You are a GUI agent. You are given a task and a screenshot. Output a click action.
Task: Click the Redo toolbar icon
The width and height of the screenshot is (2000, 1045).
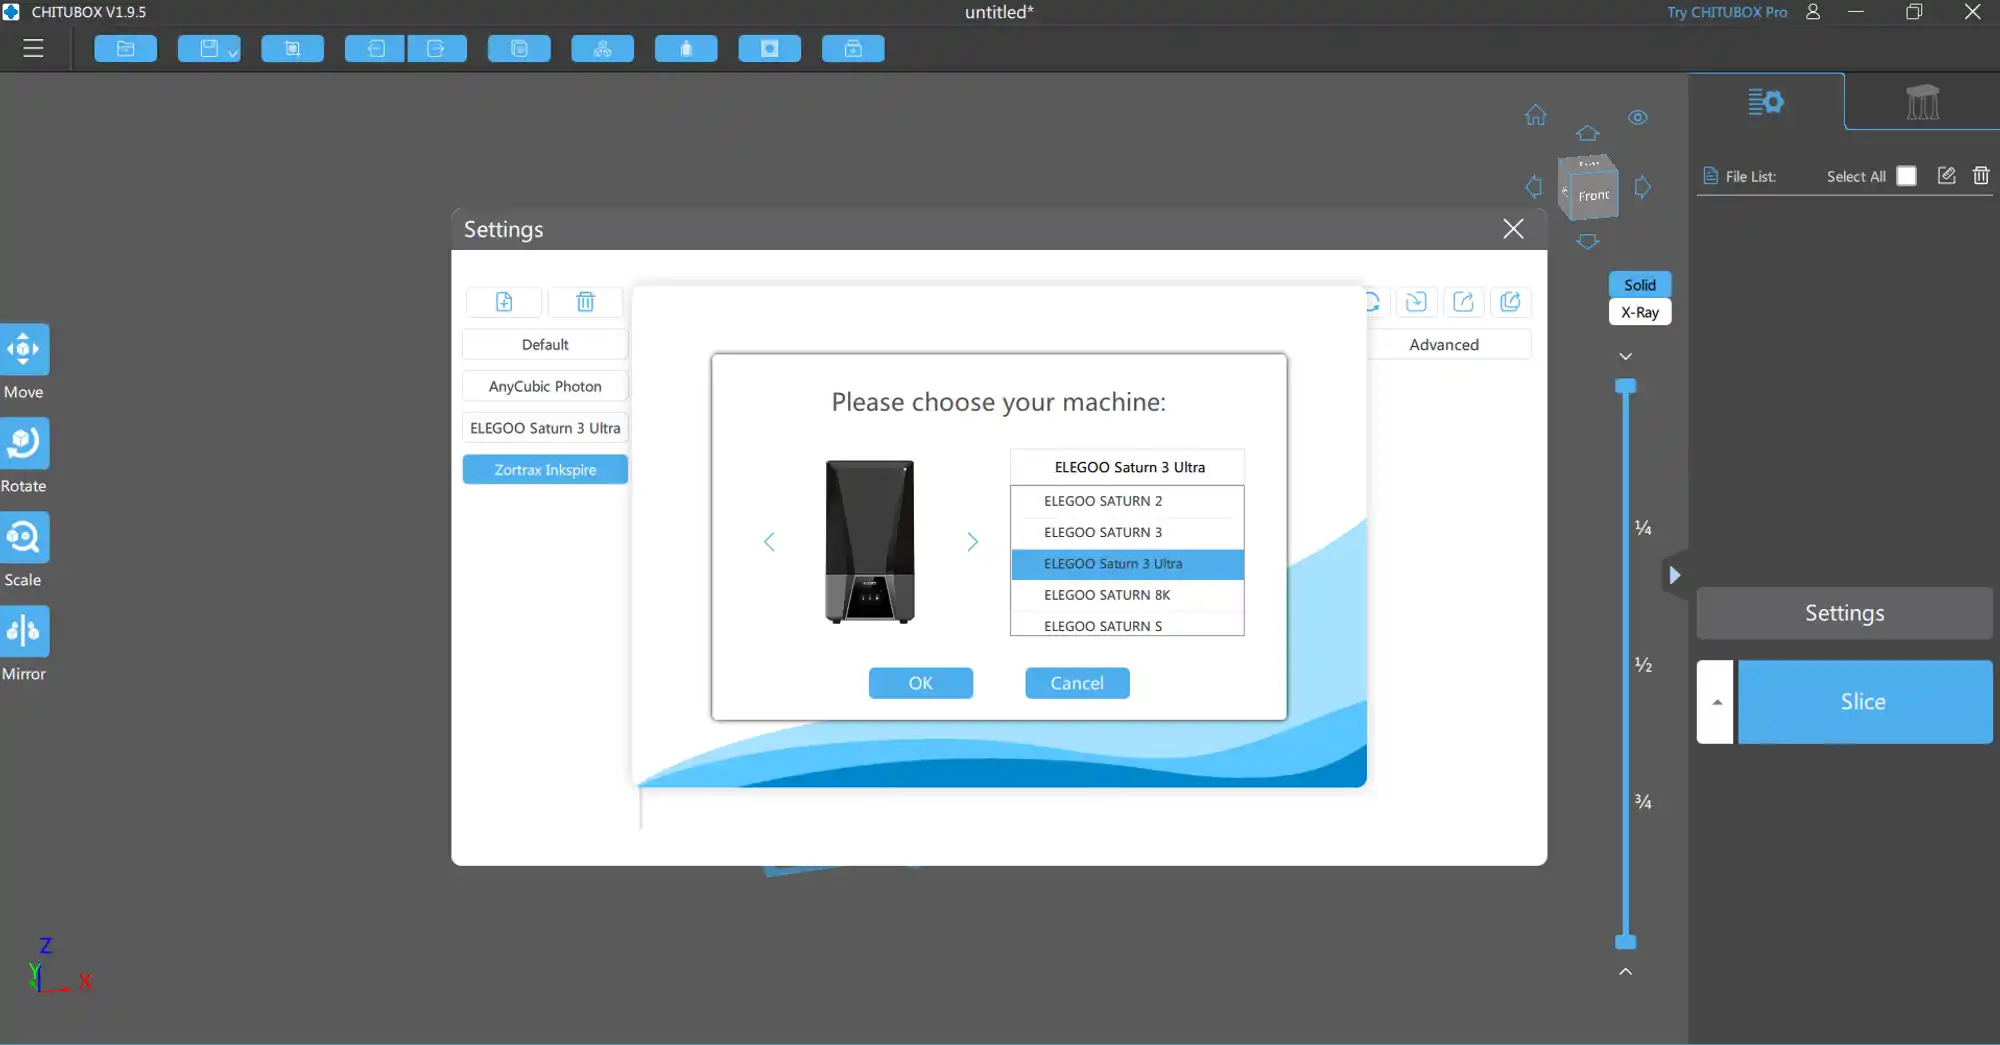pyautogui.click(x=436, y=48)
